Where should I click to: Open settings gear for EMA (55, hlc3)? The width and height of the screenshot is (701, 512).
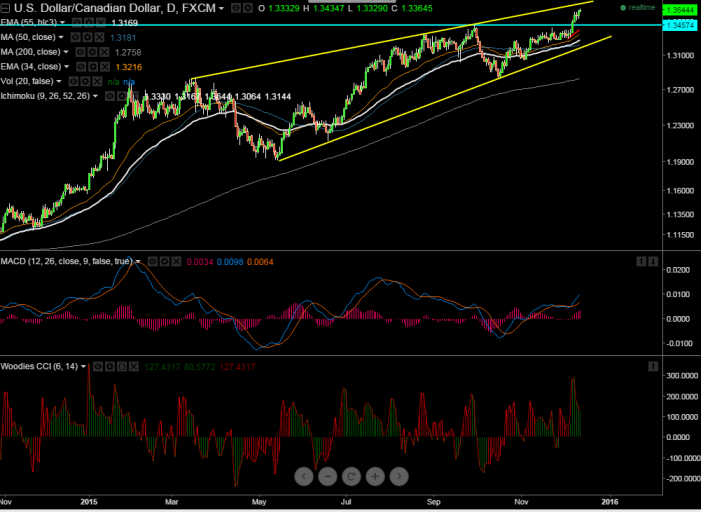click(89, 22)
